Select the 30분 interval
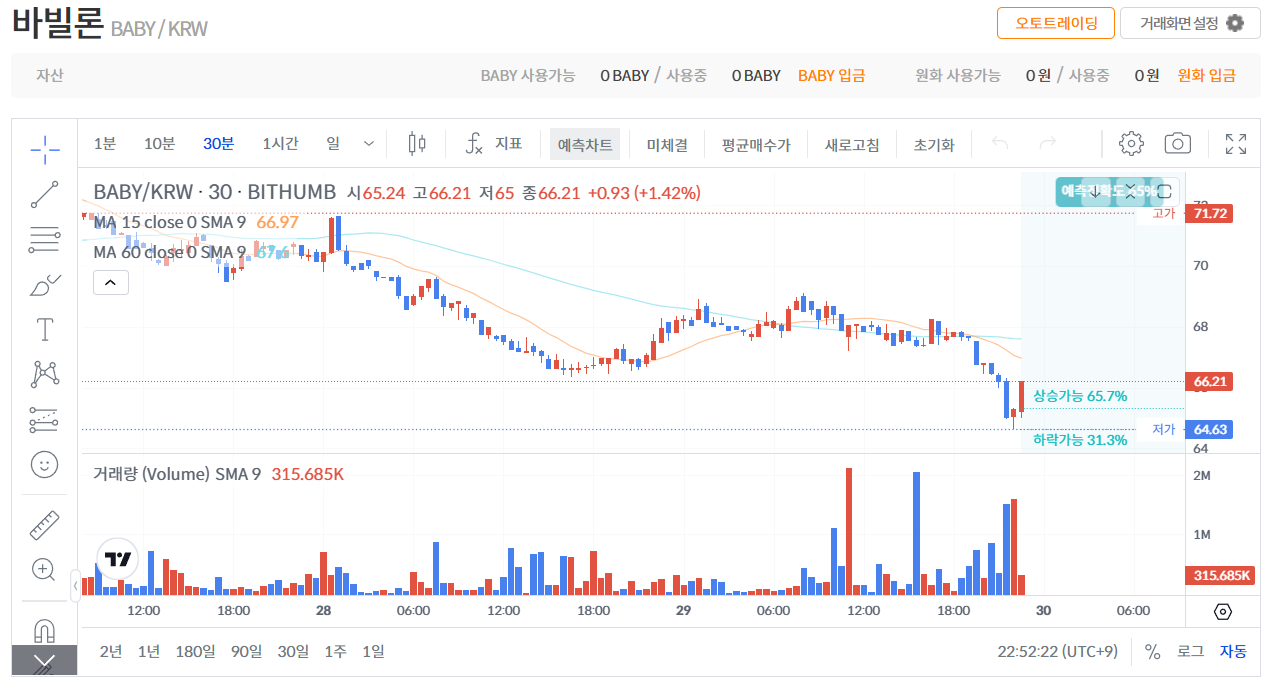 [x=218, y=144]
